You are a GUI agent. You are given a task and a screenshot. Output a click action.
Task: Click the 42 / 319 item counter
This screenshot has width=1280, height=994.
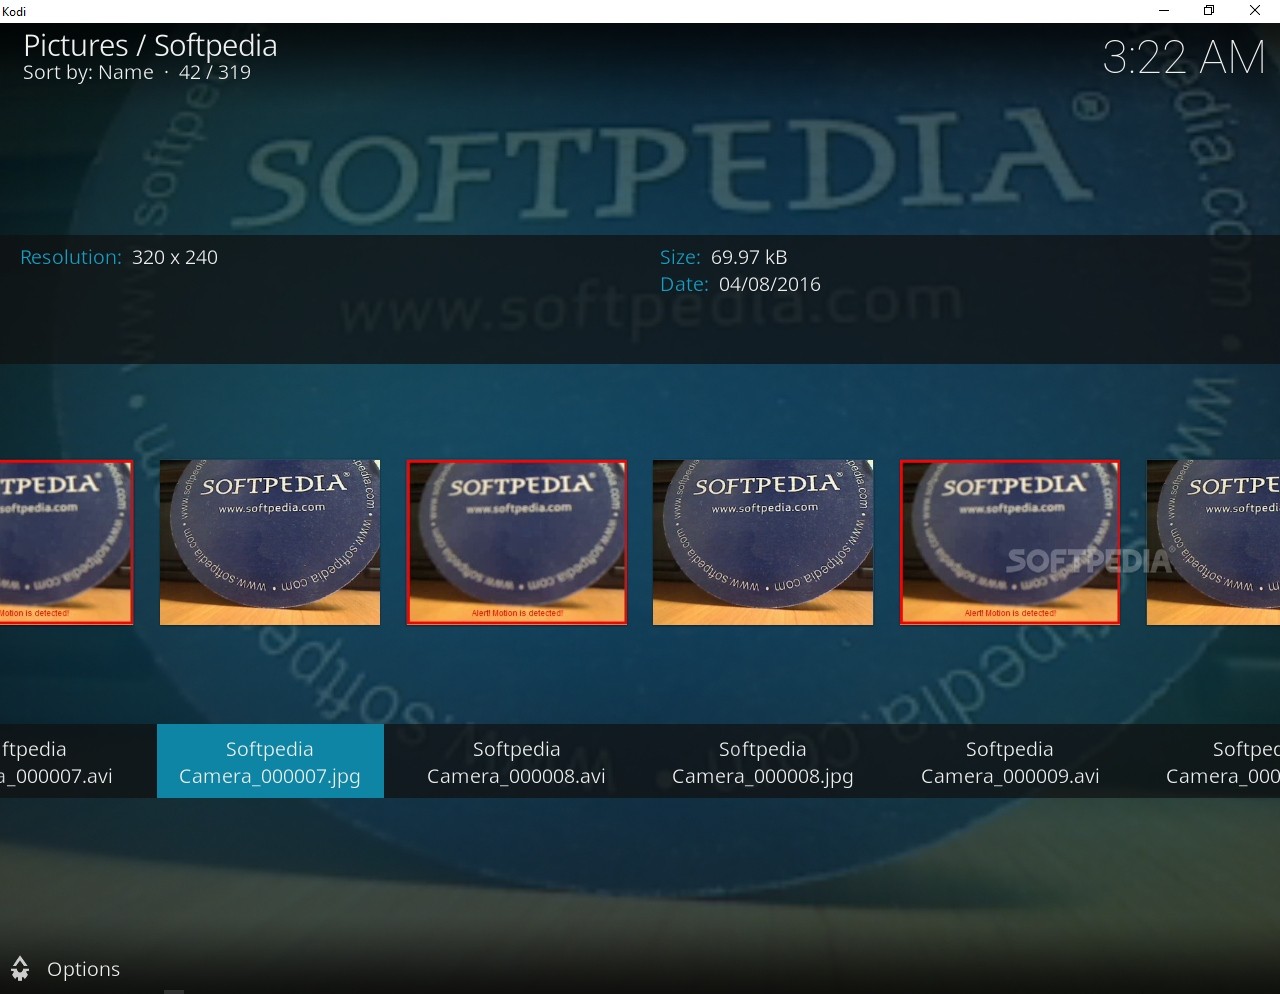click(214, 73)
